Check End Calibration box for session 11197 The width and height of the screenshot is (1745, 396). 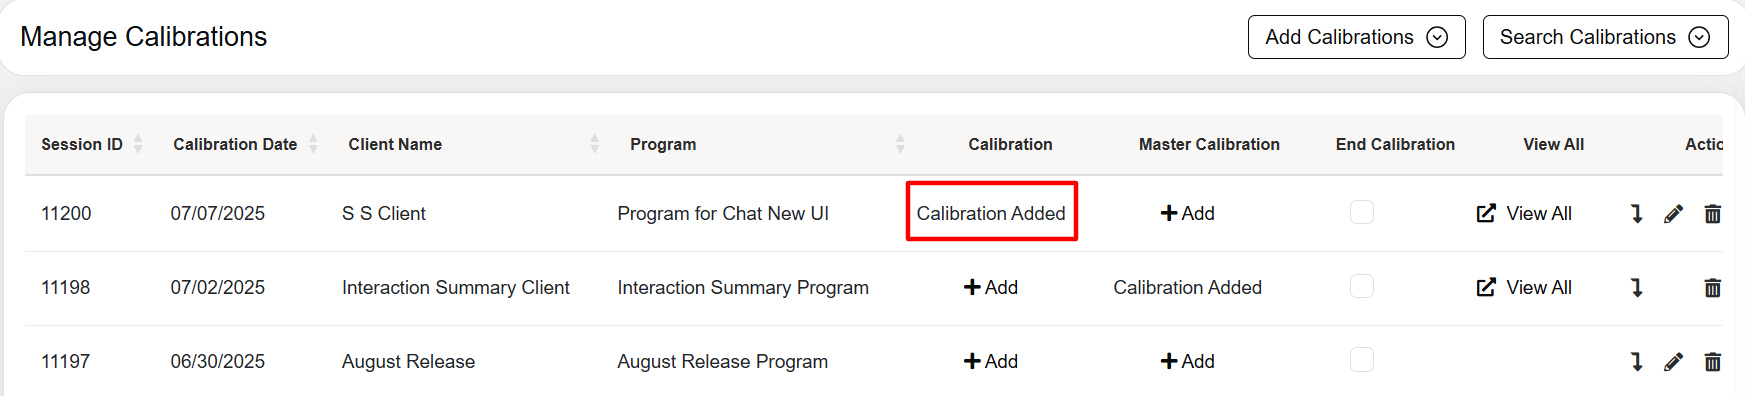pyautogui.click(x=1362, y=360)
